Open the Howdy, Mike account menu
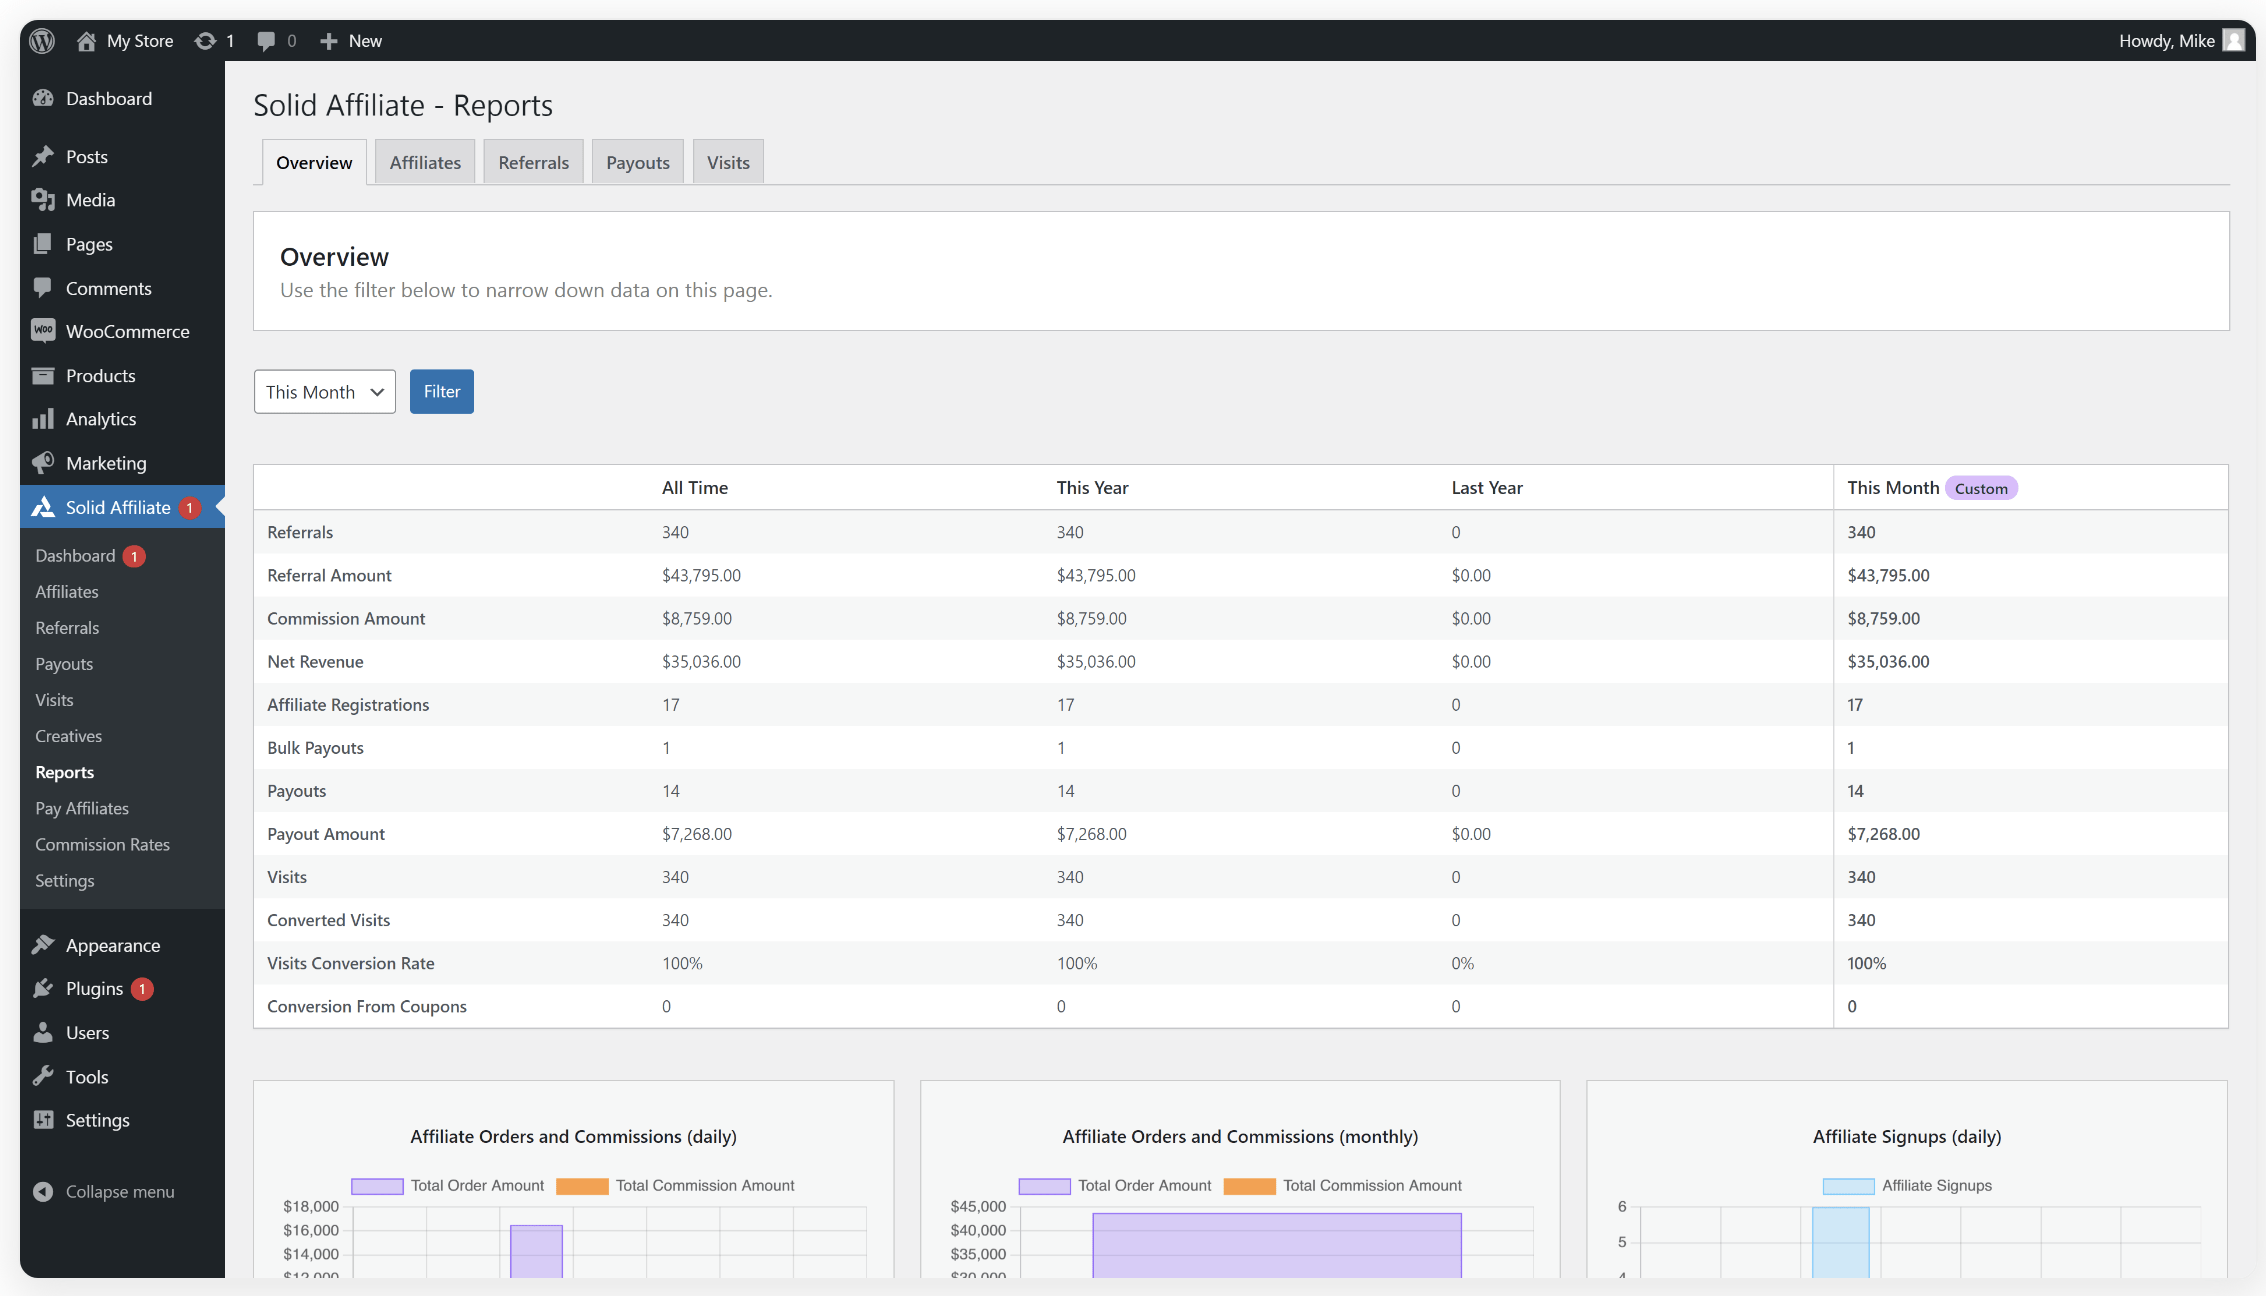The height and width of the screenshot is (1296, 2266). pyautogui.click(x=2166, y=40)
